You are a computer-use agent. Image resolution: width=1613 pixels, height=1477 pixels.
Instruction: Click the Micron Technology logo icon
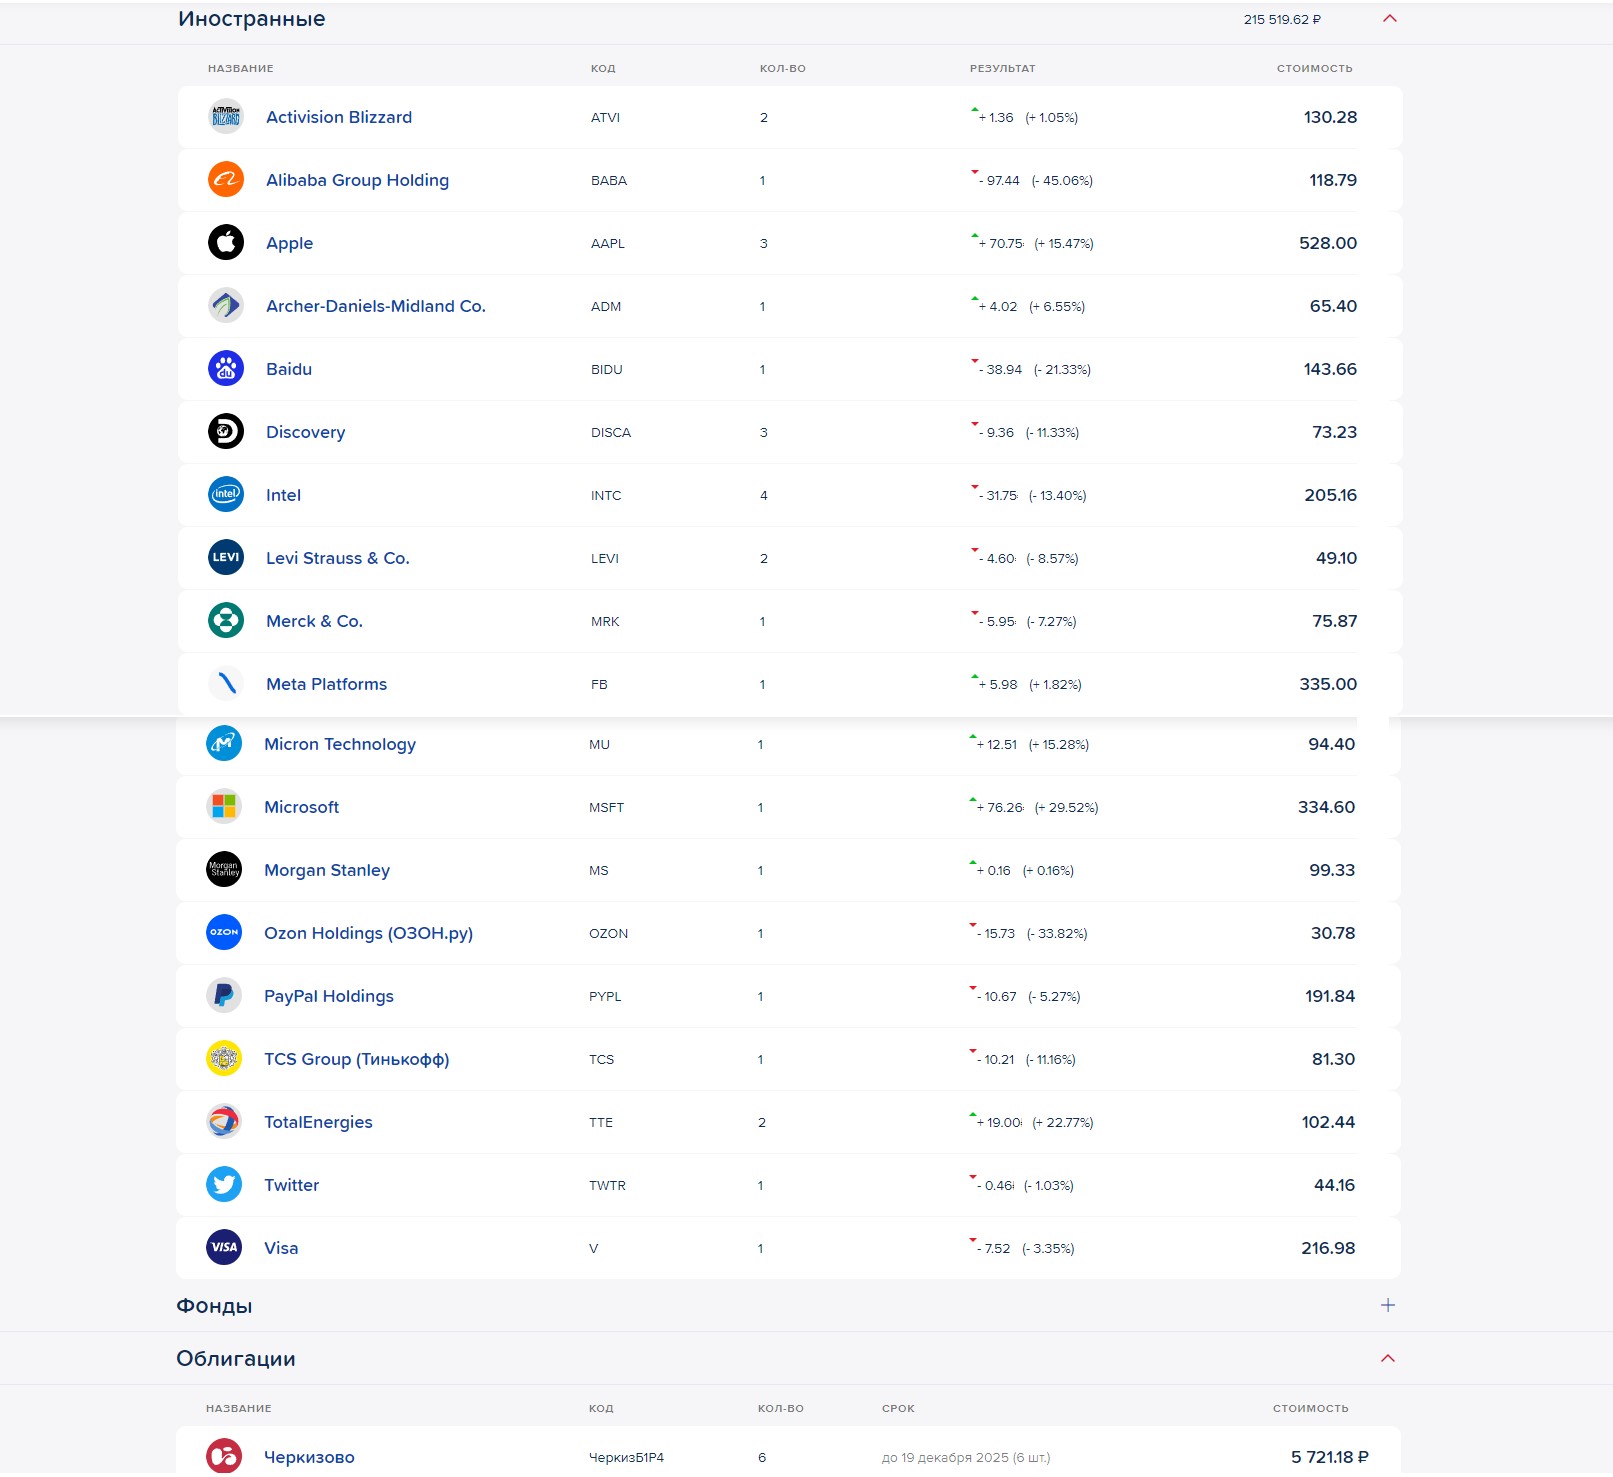coord(224,744)
